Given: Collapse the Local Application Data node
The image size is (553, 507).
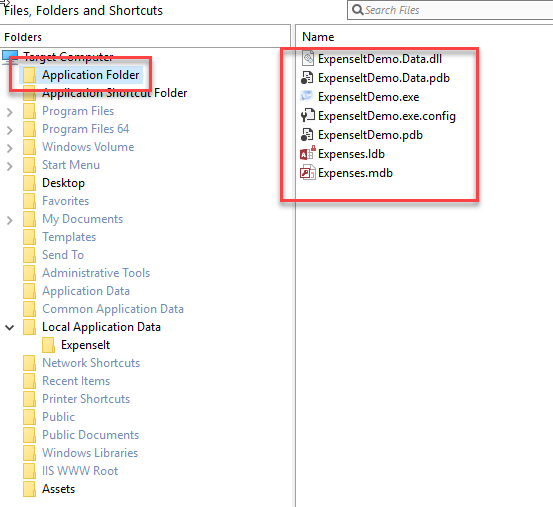Looking at the screenshot, I should pyautogui.click(x=10, y=327).
